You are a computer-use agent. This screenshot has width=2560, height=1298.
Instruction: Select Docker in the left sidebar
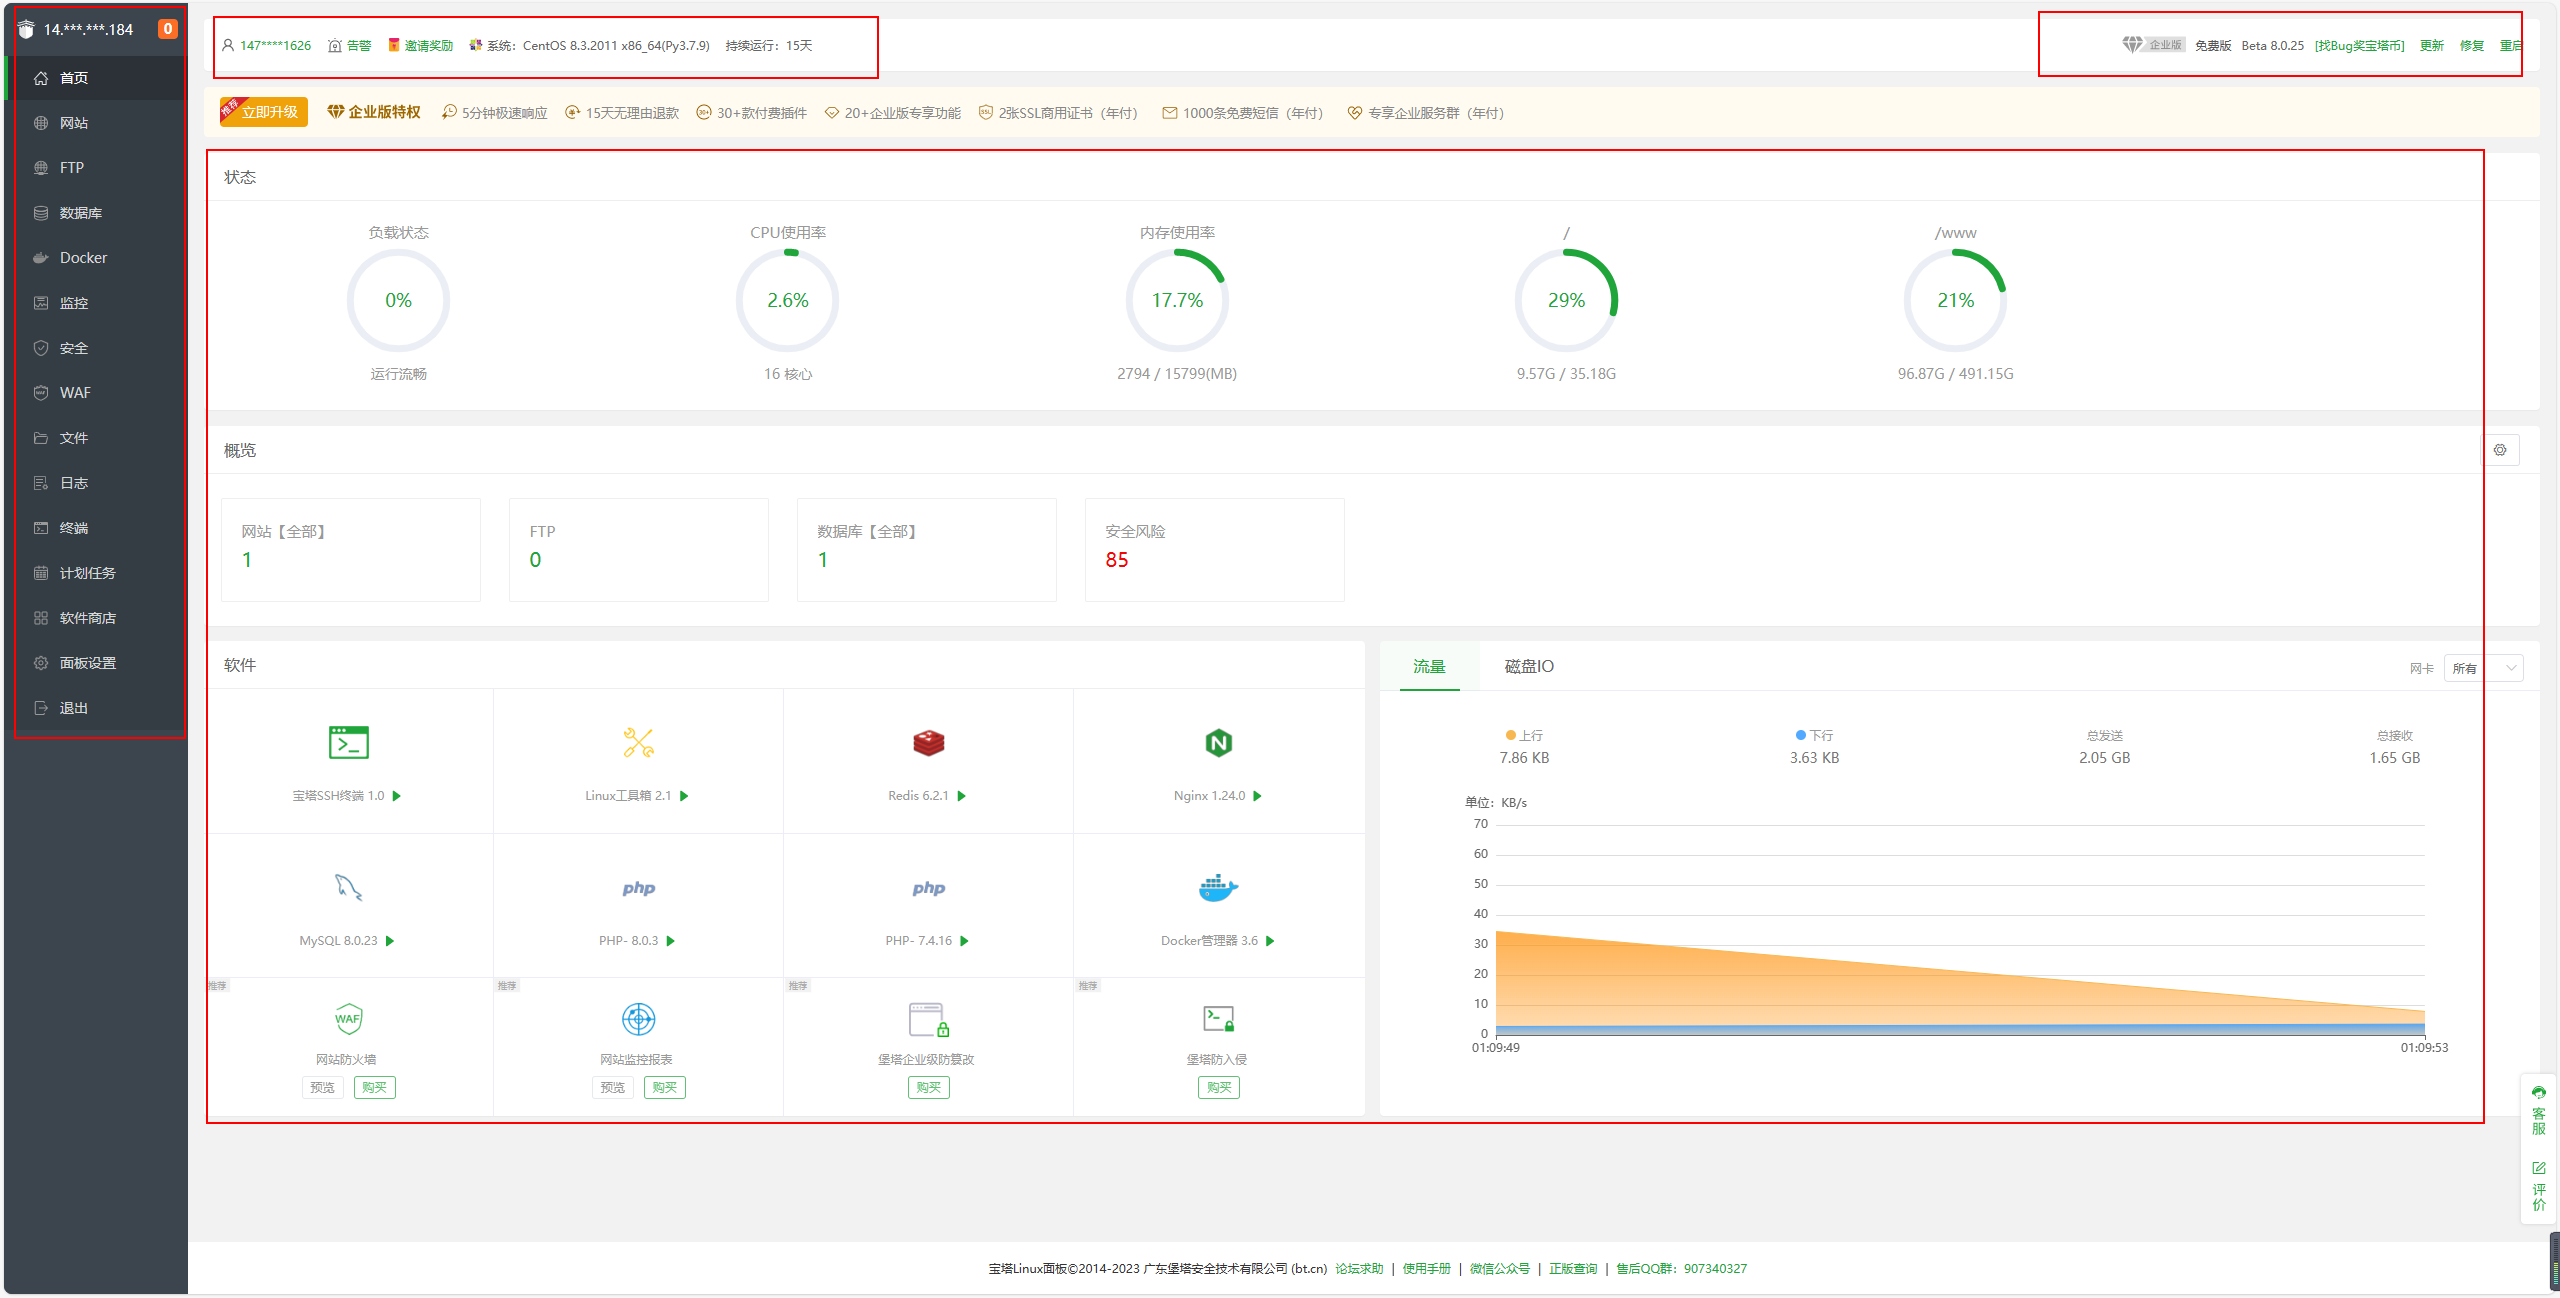pos(83,258)
